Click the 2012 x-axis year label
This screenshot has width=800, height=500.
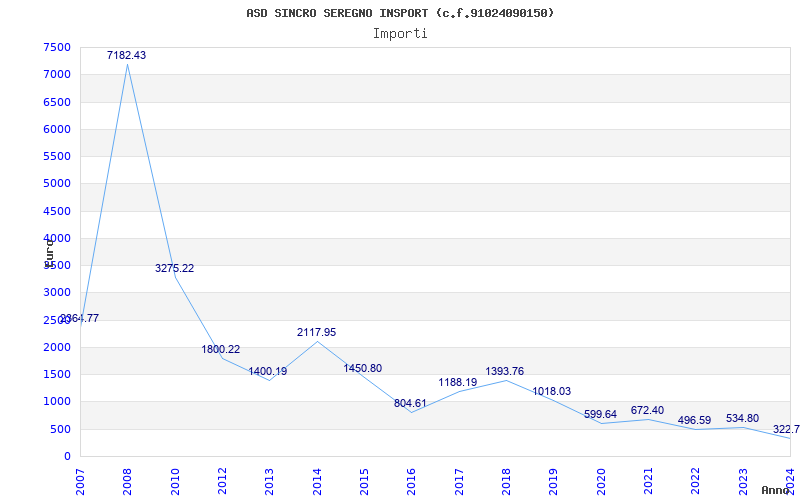coord(222,482)
